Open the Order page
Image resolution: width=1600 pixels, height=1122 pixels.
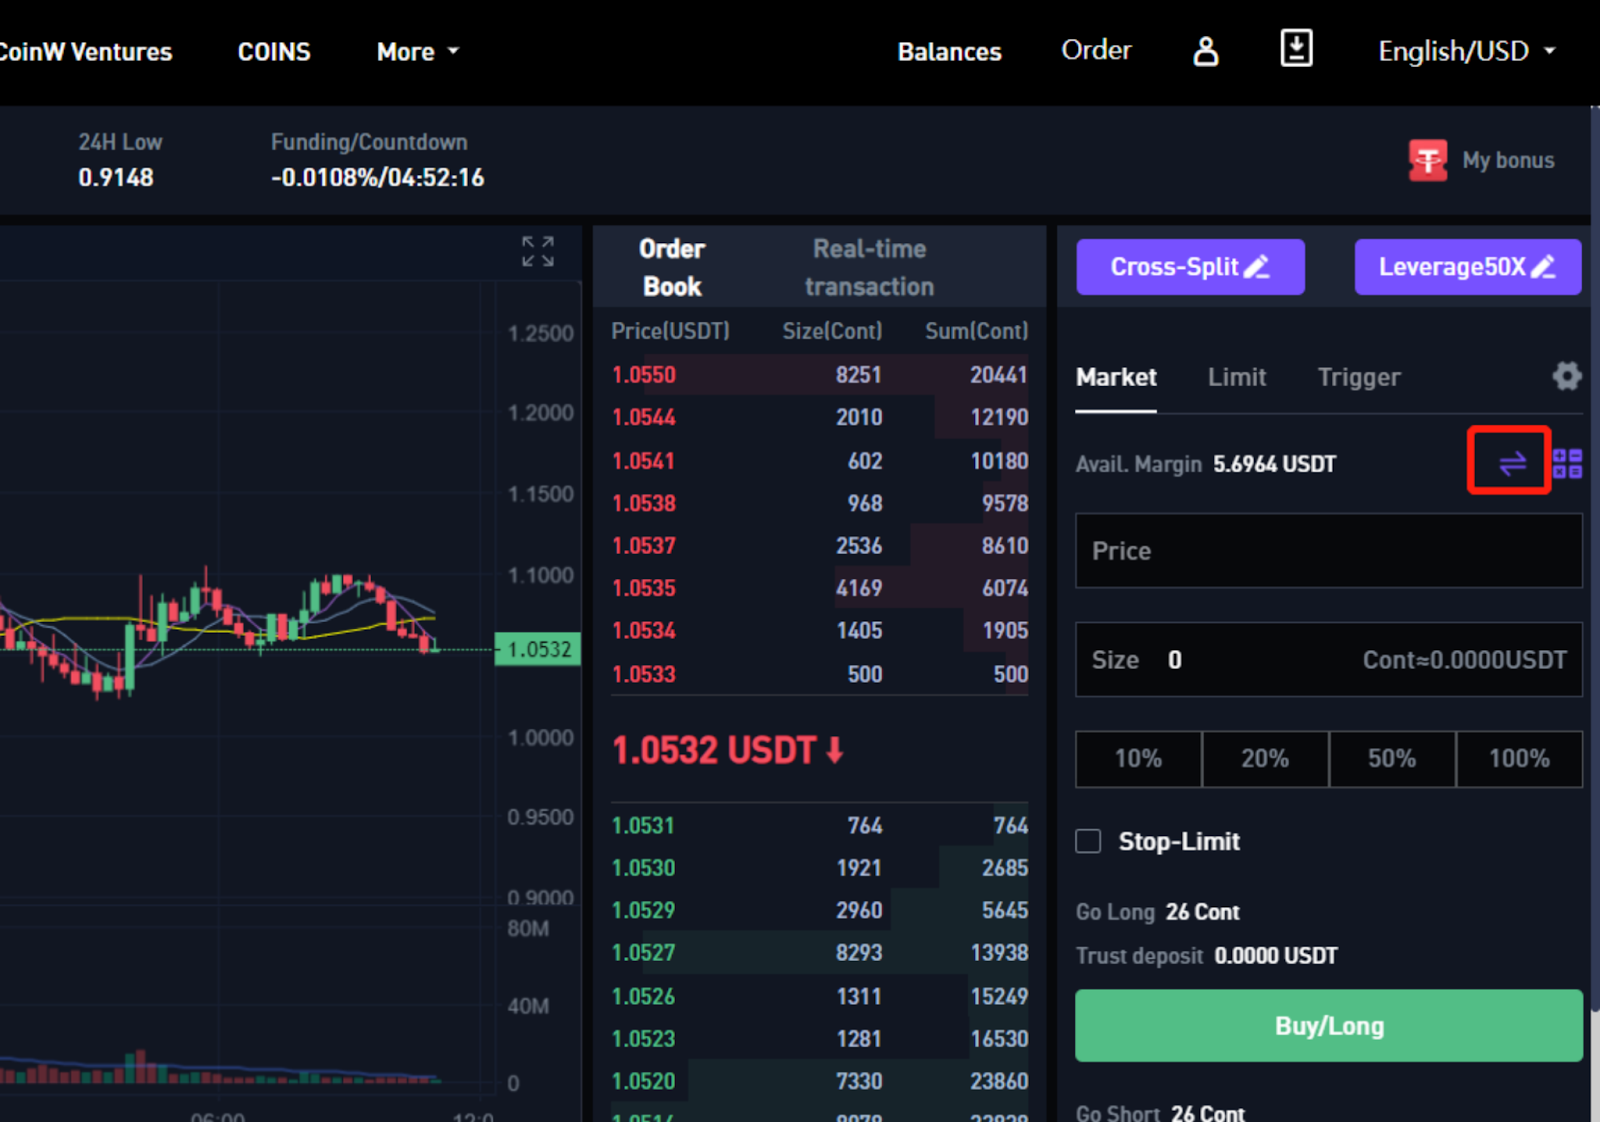pyautogui.click(x=1096, y=50)
